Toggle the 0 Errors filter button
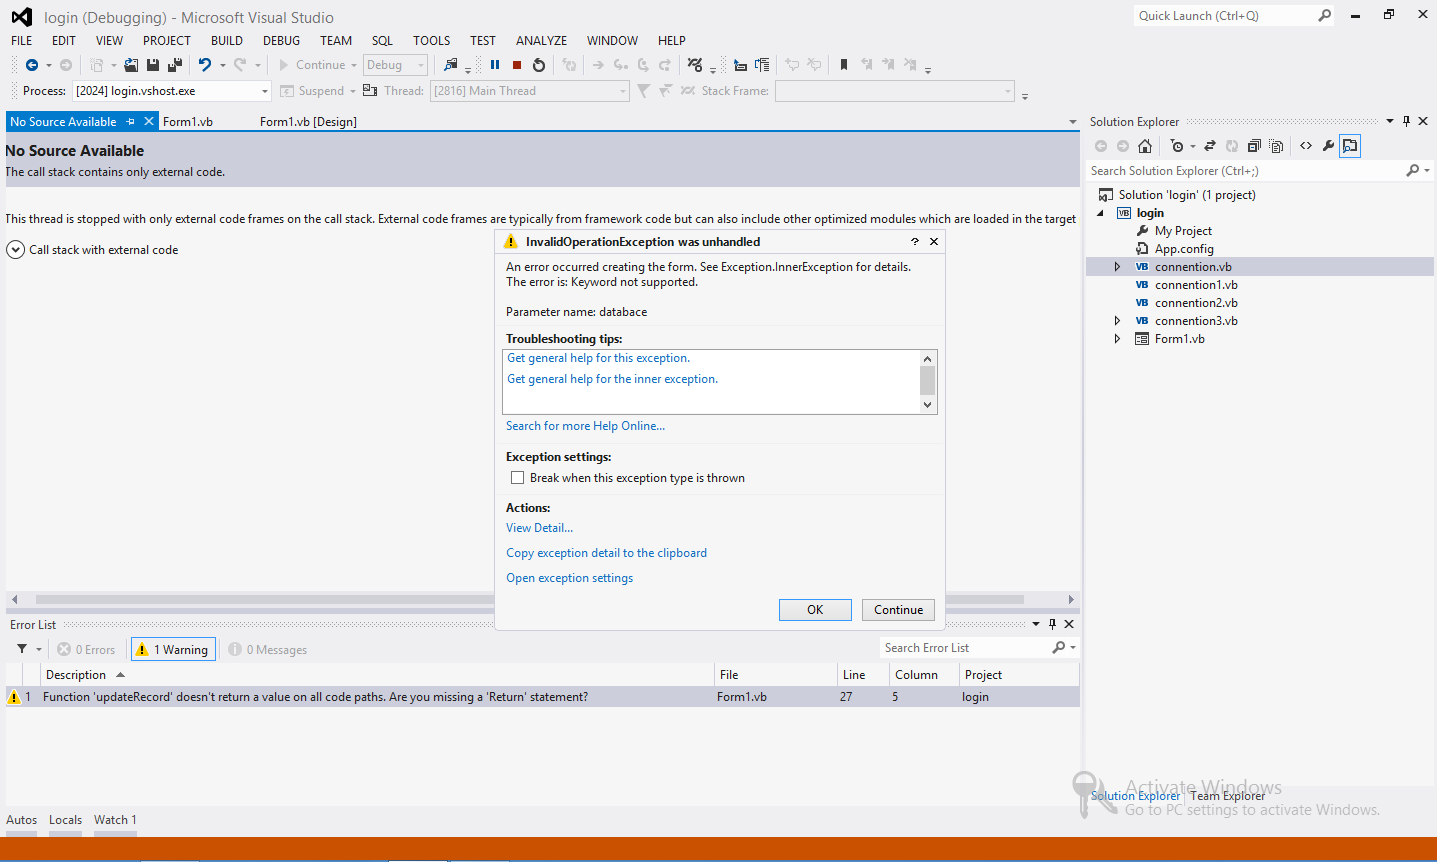1437x862 pixels. click(x=86, y=650)
